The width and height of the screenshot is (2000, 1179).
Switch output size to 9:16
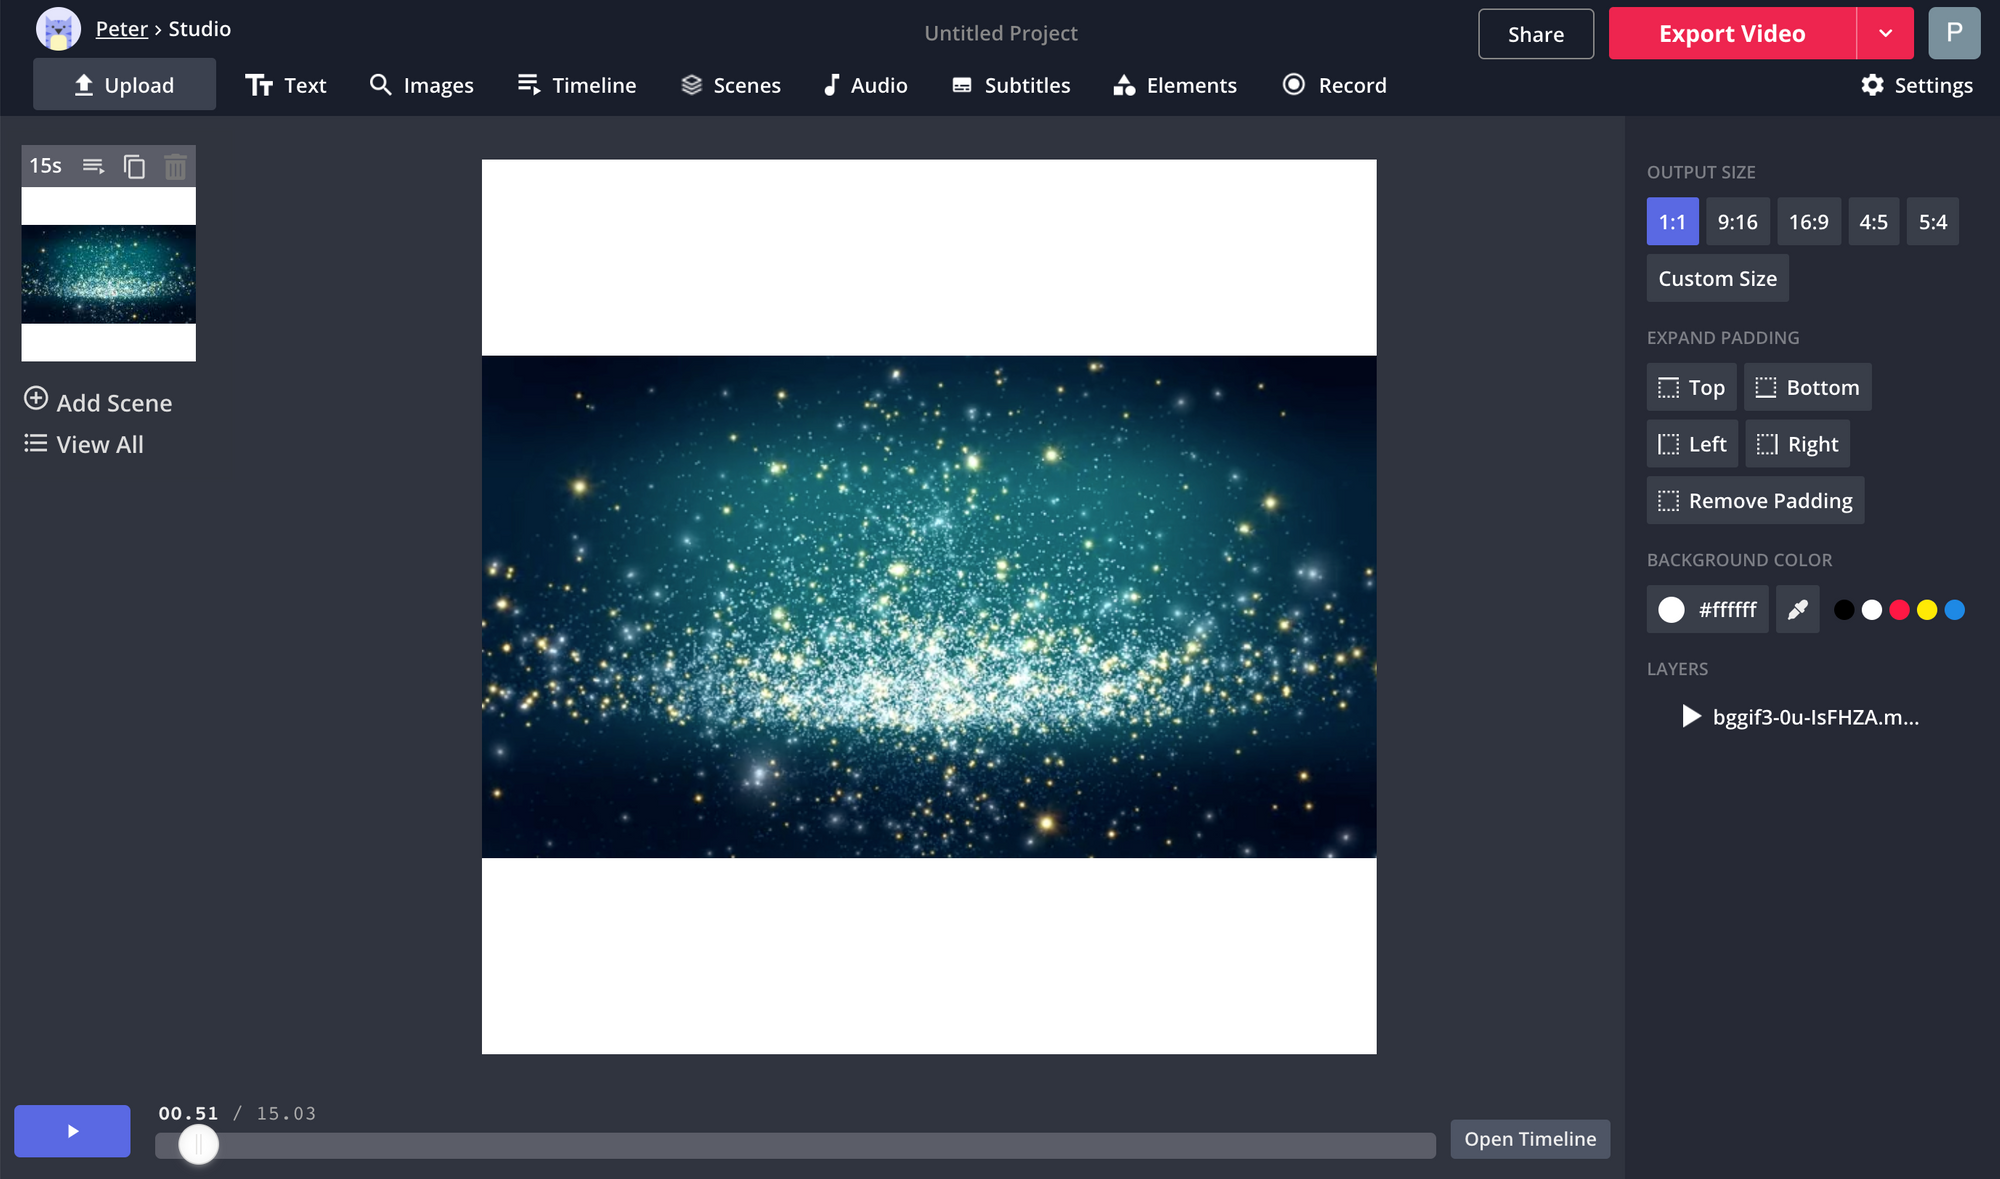1737,221
